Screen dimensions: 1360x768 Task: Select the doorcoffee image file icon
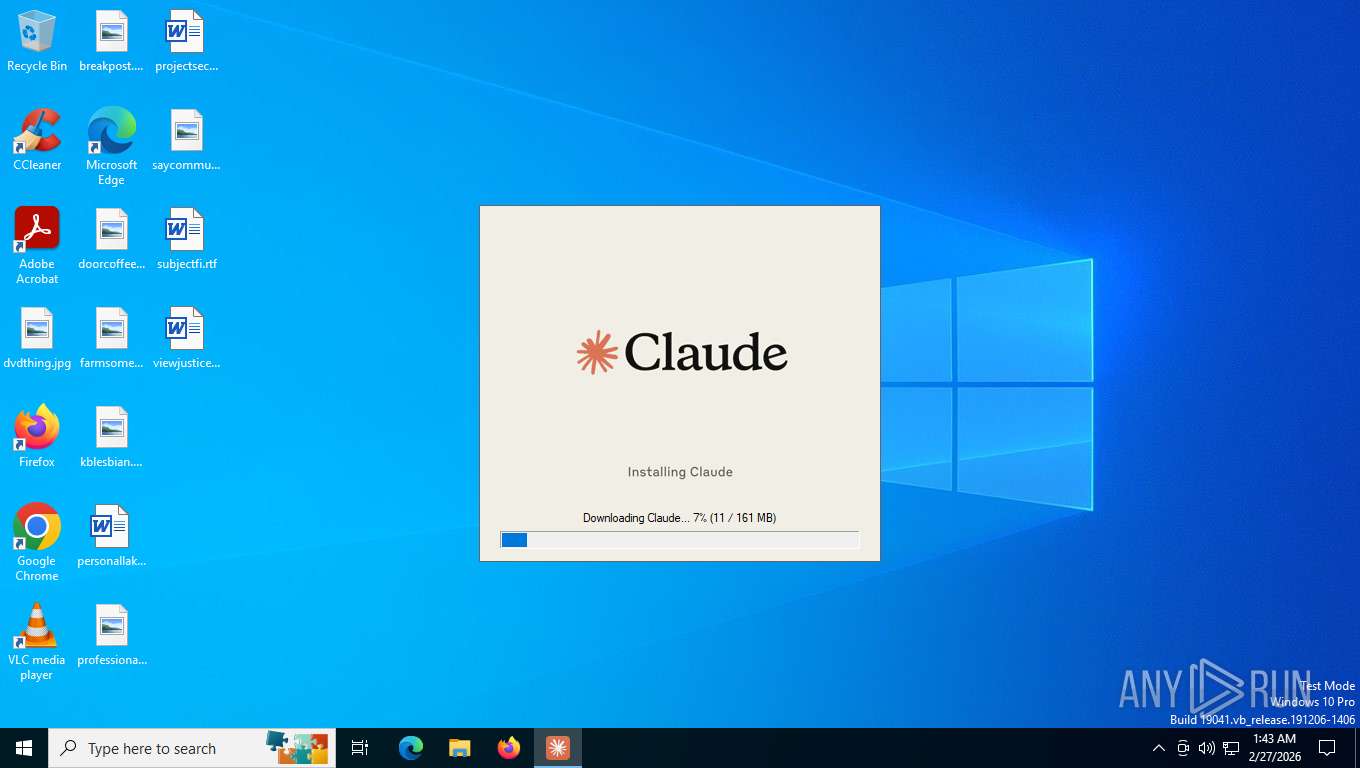111,239
